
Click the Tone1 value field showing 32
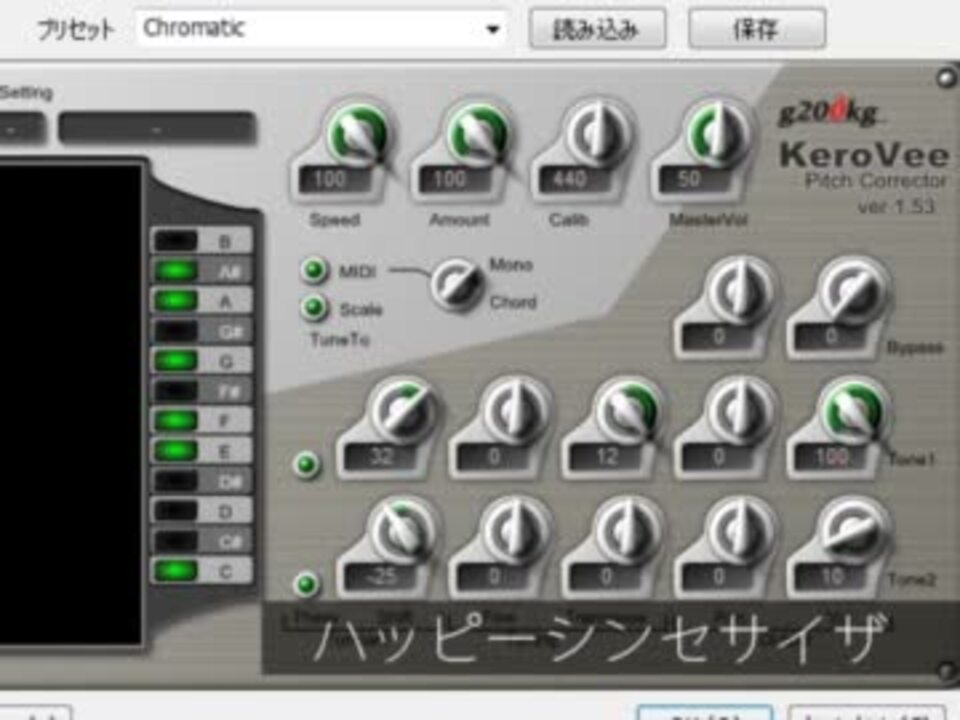[x=380, y=457]
